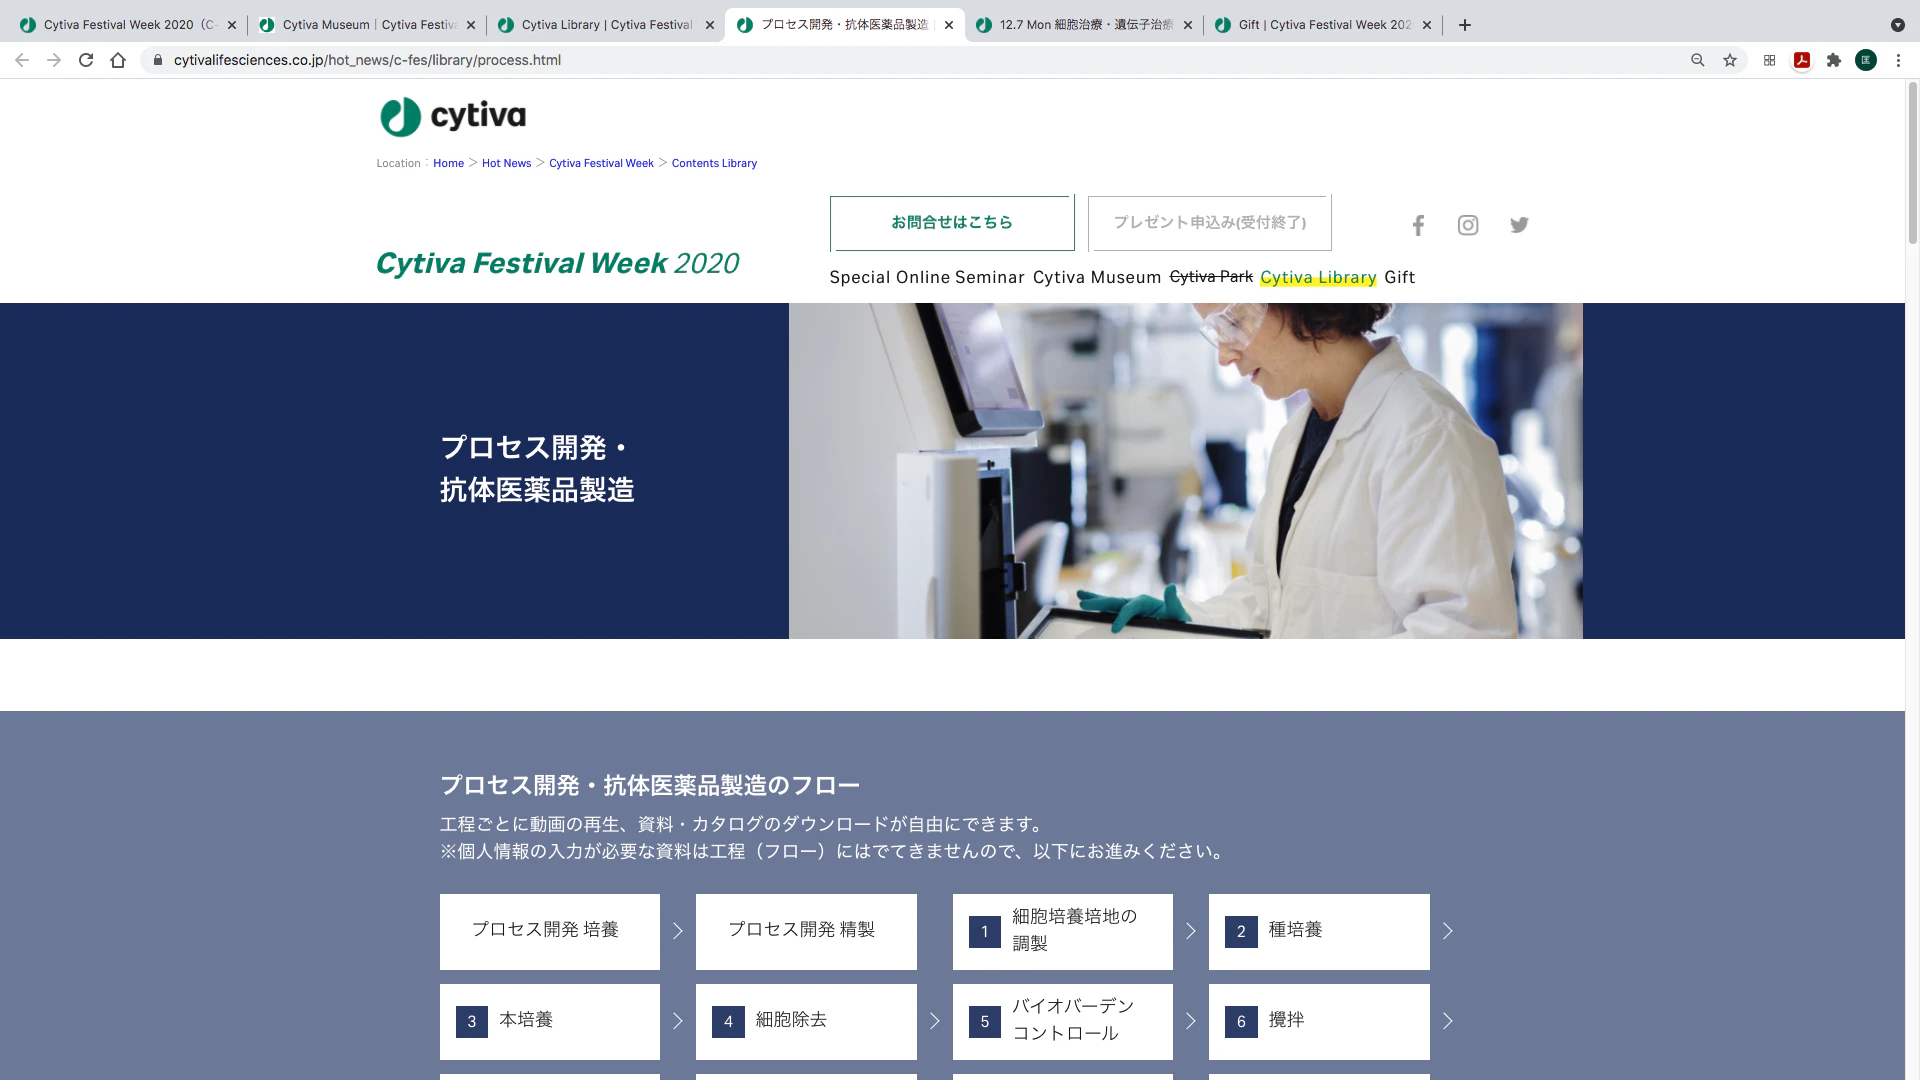
Task: Open Cytiva Museum in the page nav
Action: (x=1097, y=277)
